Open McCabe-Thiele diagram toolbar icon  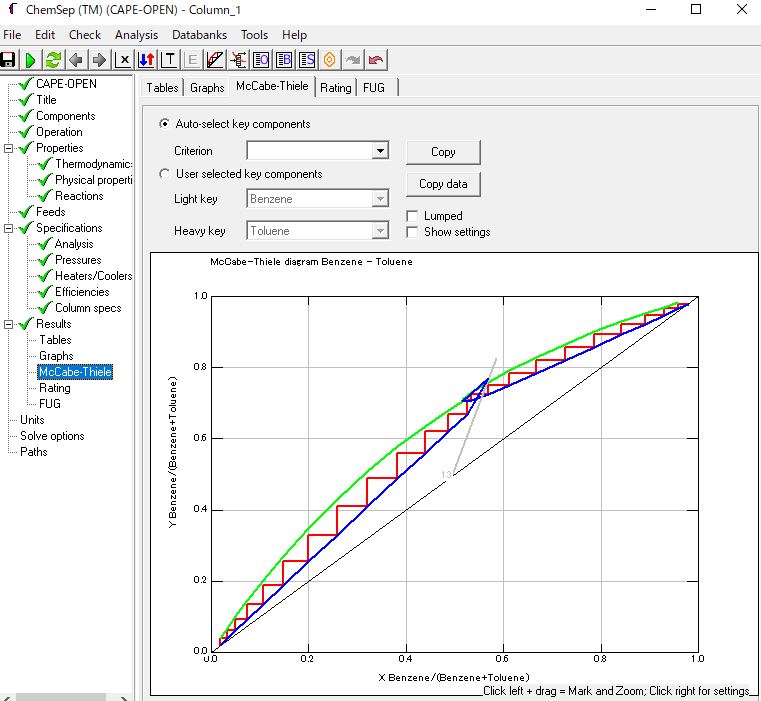215,60
